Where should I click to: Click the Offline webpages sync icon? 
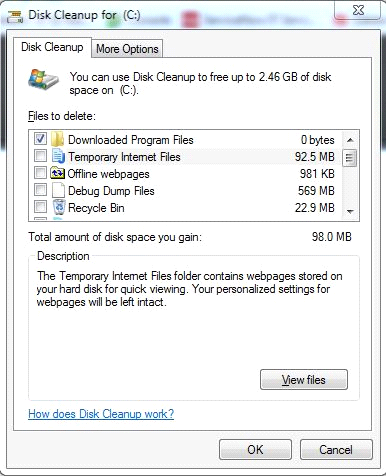[x=57, y=173]
